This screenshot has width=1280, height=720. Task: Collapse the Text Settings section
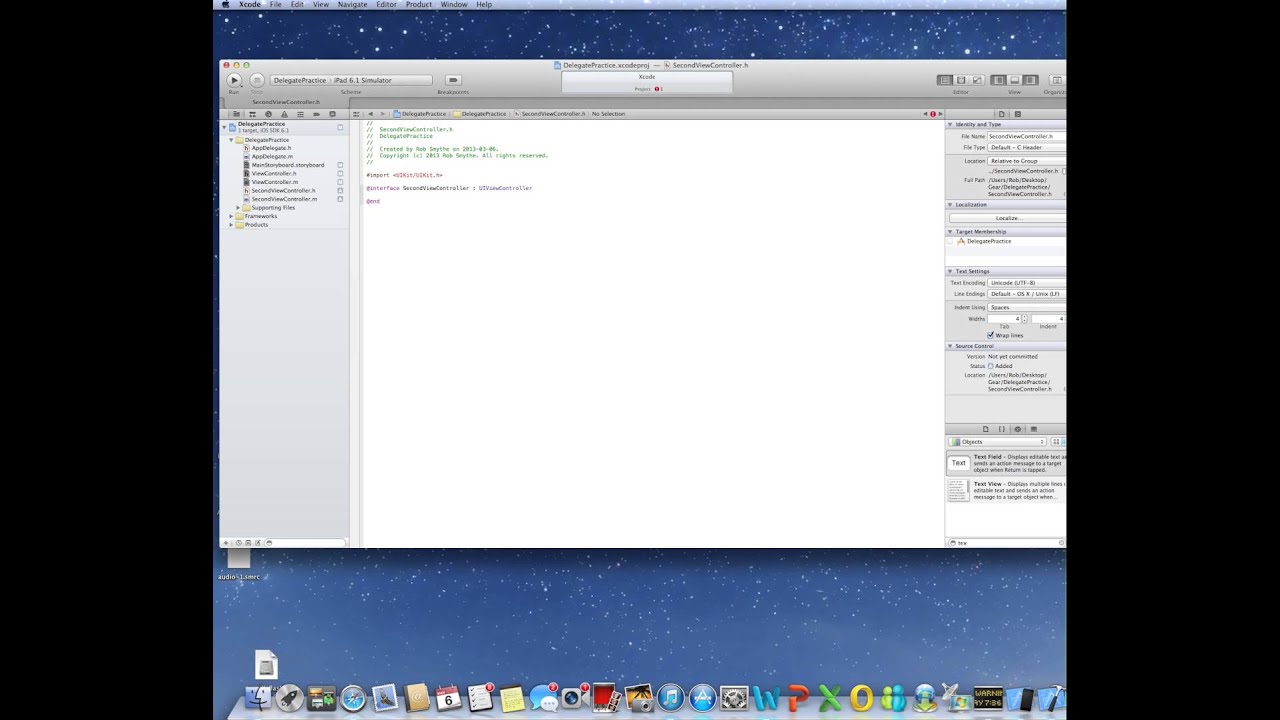[950, 271]
